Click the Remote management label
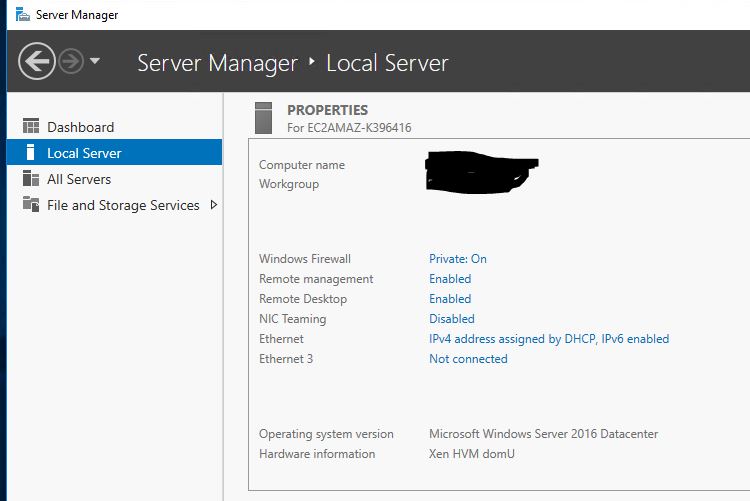 coord(316,279)
